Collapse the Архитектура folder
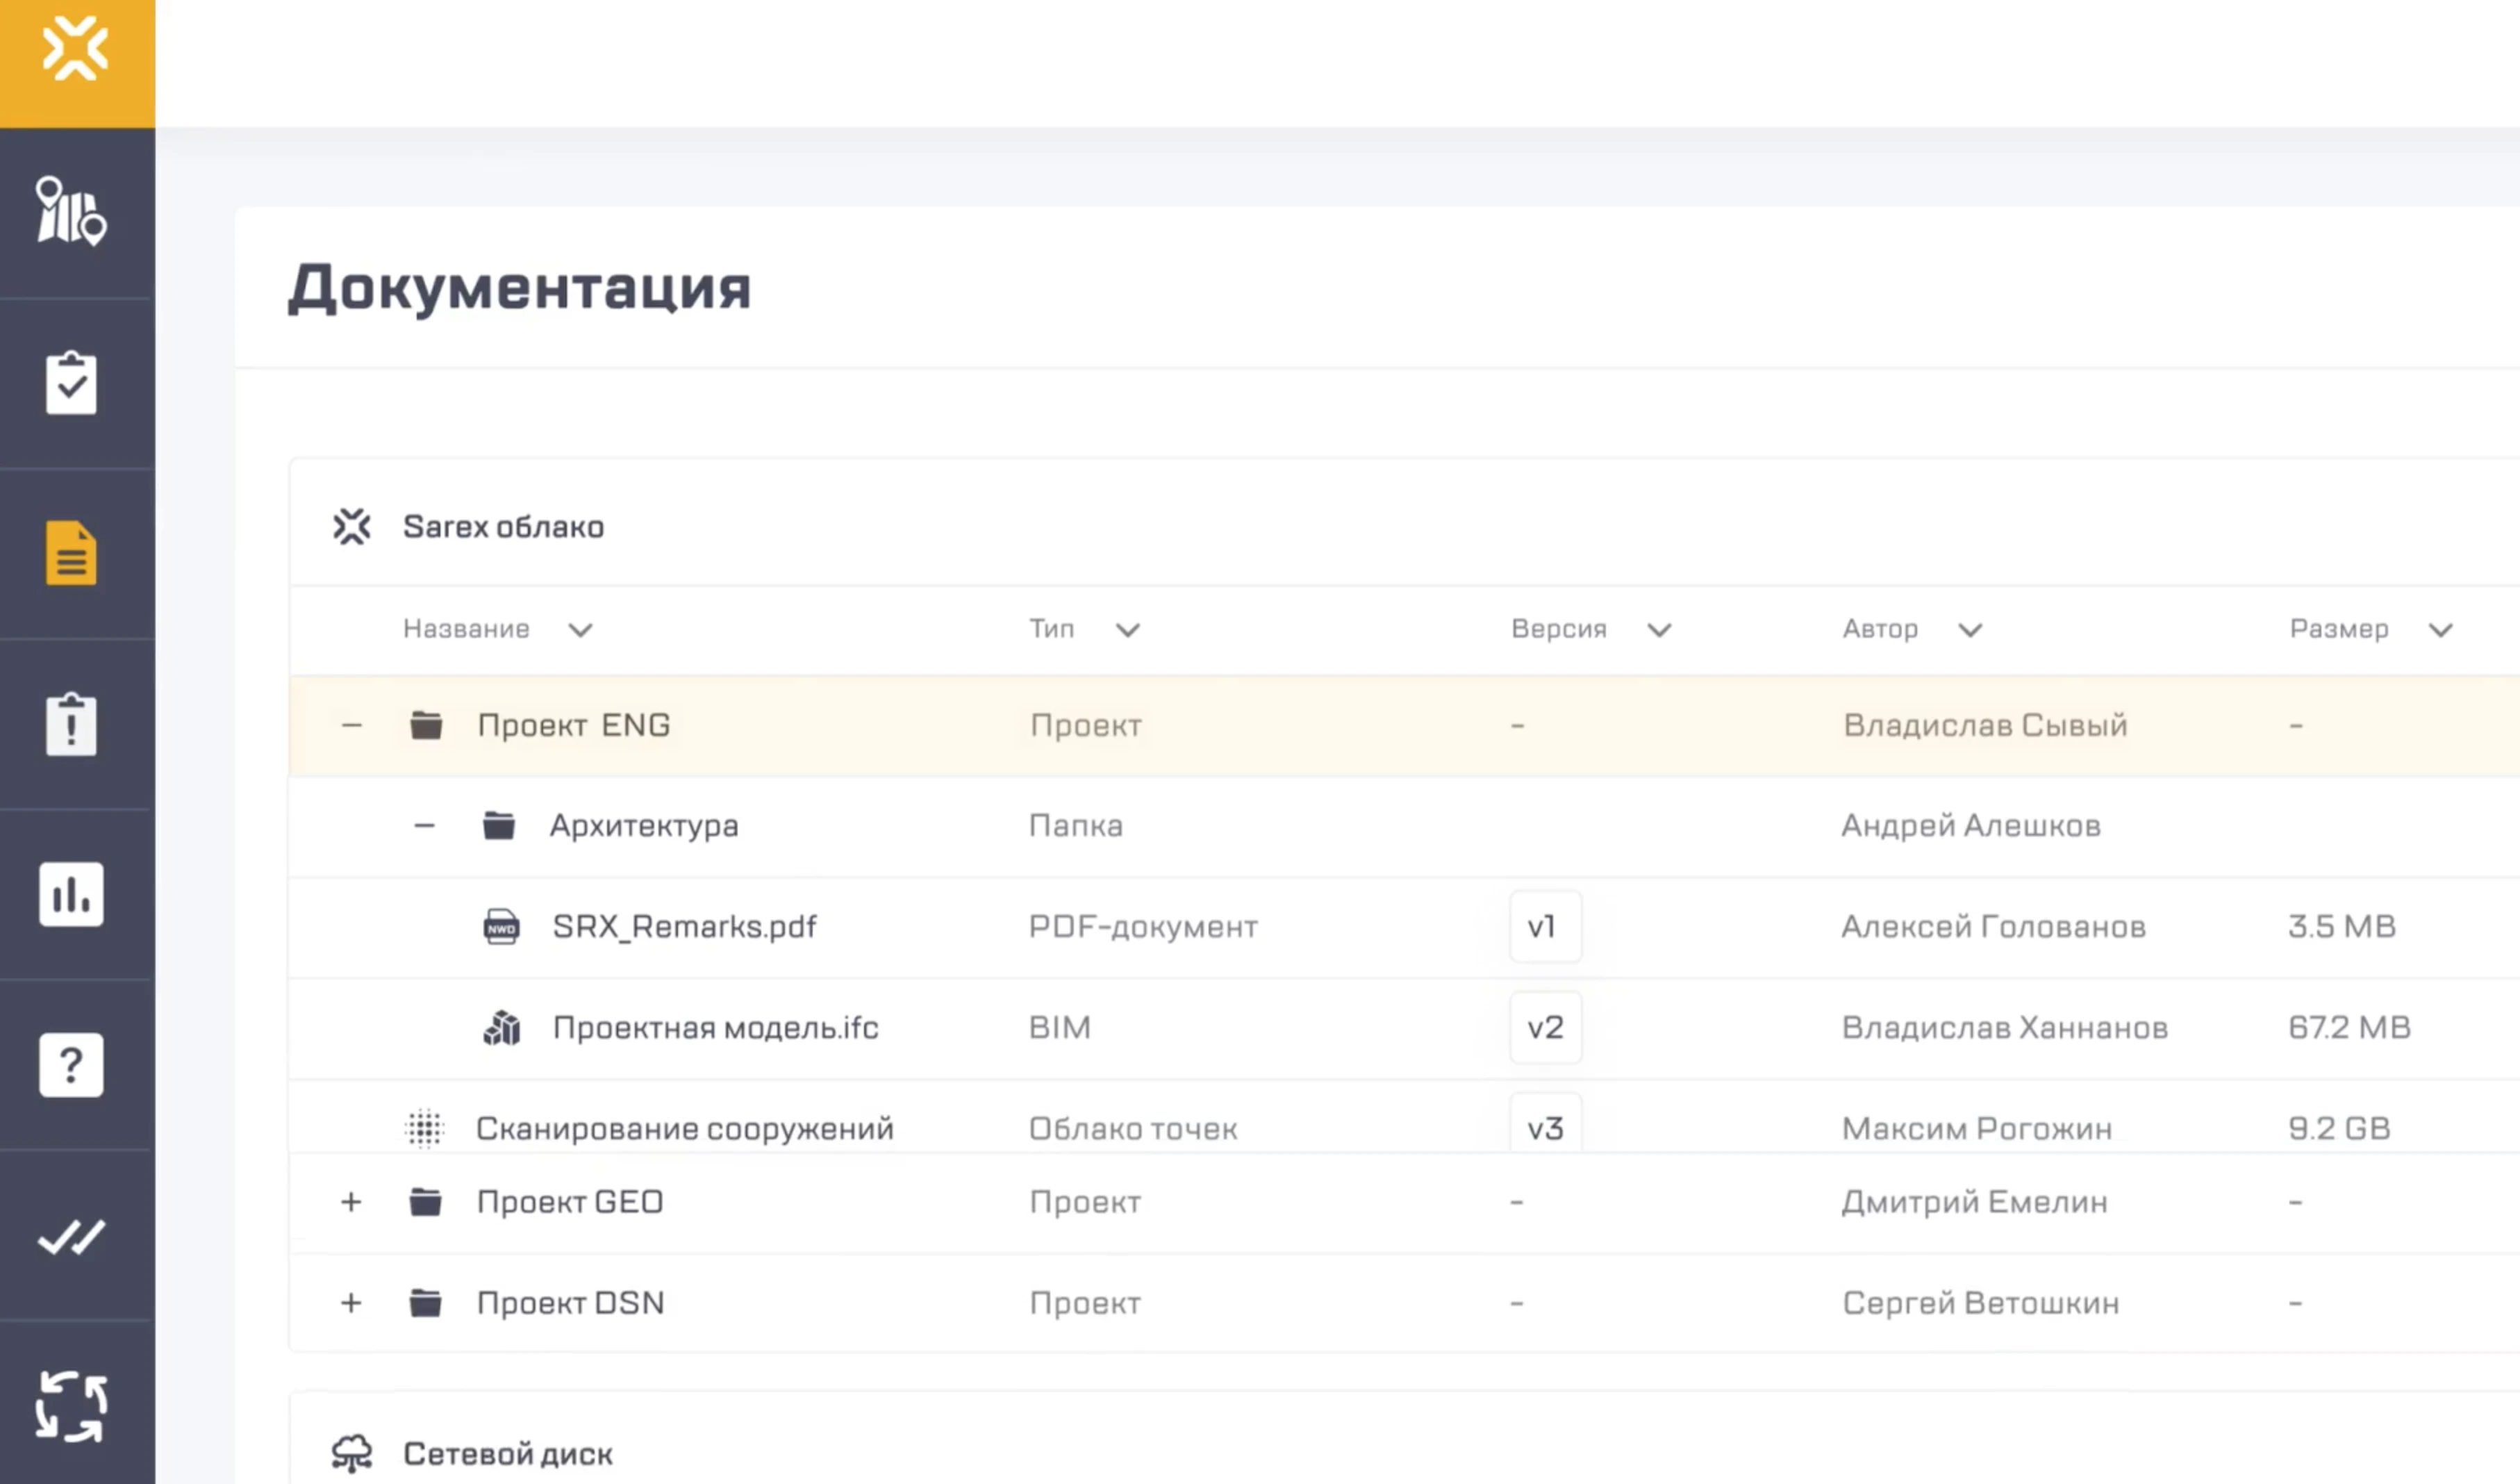Screen dimensions: 2520x1484 (424, 826)
